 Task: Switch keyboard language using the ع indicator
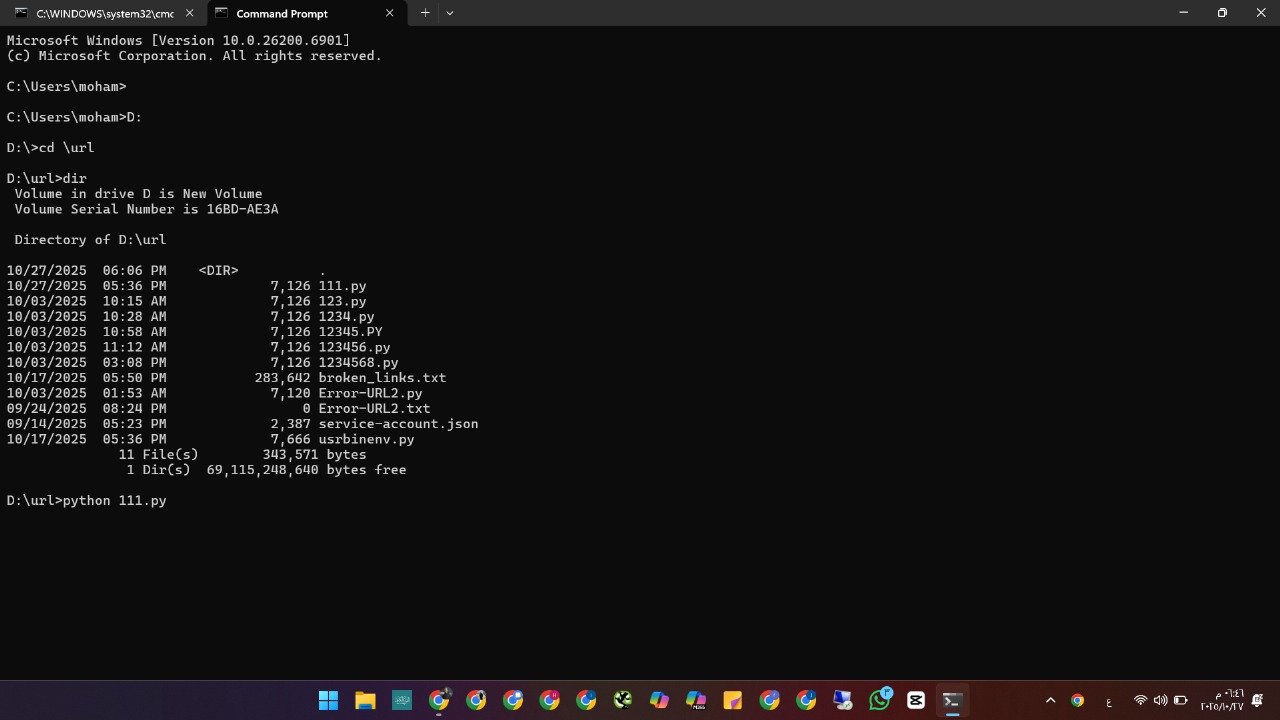(1109, 700)
